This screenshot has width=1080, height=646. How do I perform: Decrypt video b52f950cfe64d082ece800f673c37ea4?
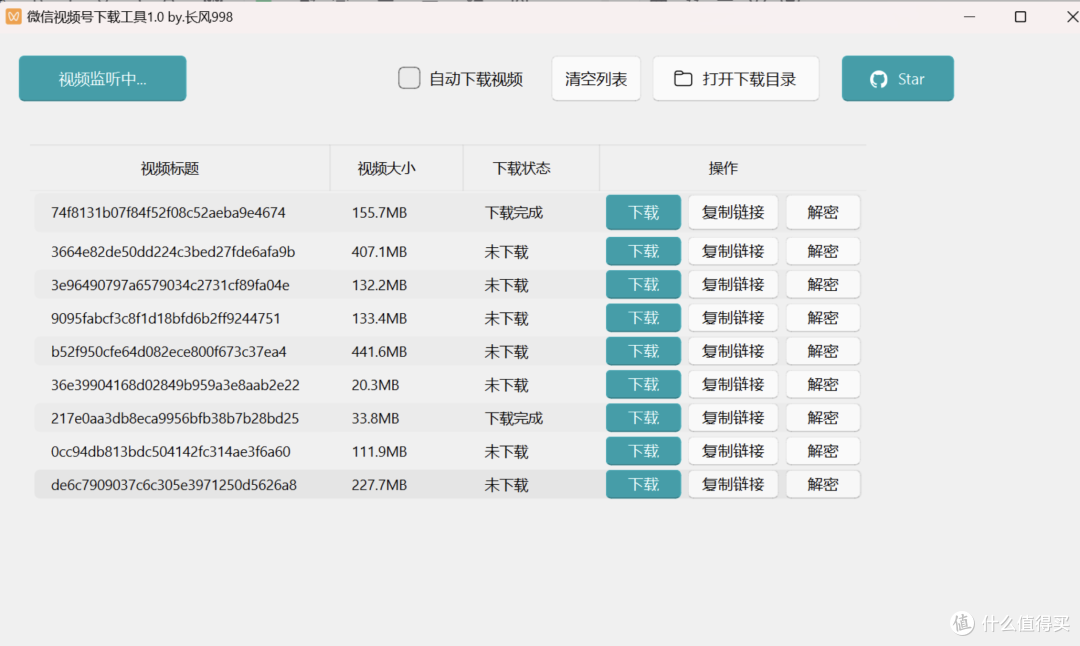point(822,351)
